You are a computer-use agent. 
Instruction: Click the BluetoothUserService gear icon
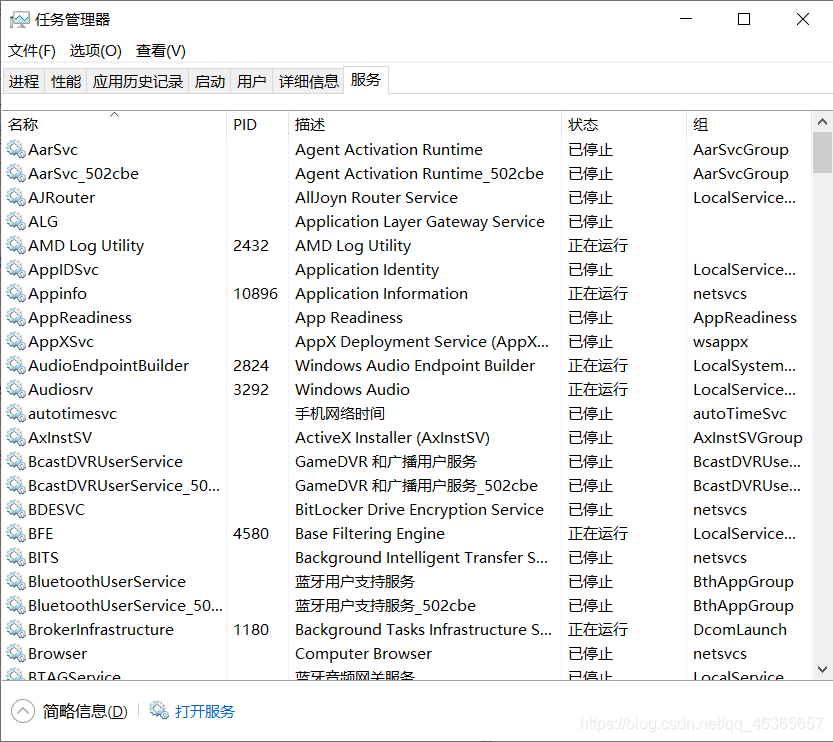(16, 582)
